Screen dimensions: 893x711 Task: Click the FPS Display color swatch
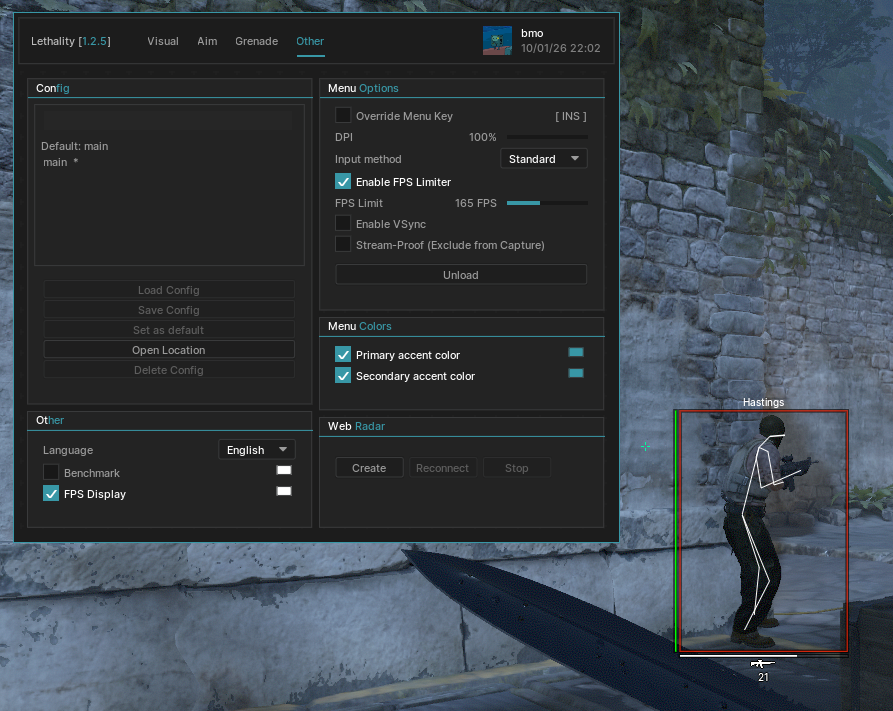[x=284, y=491]
